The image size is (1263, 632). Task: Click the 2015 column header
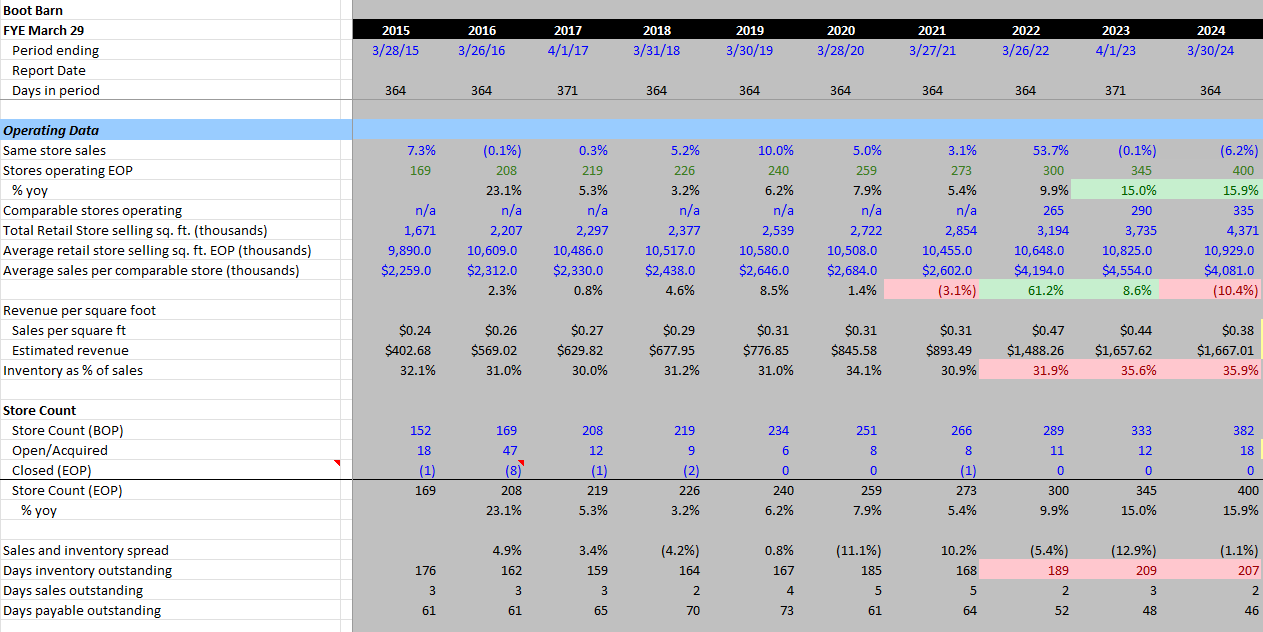tap(396, 30)
